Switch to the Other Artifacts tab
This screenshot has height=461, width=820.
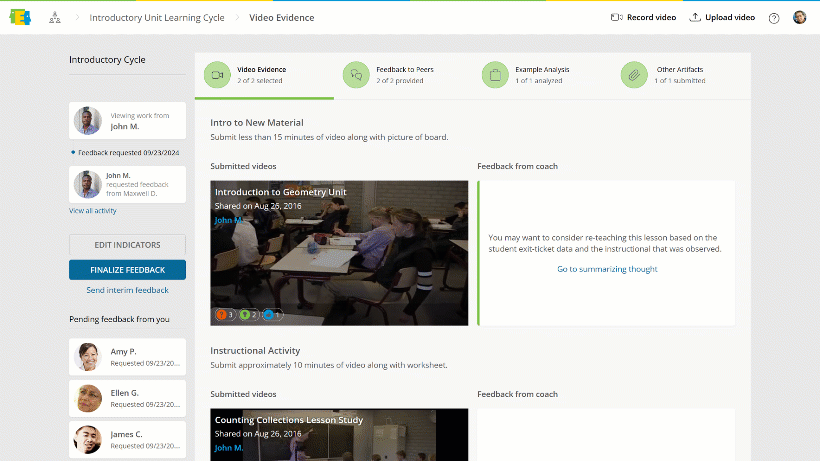681,75
